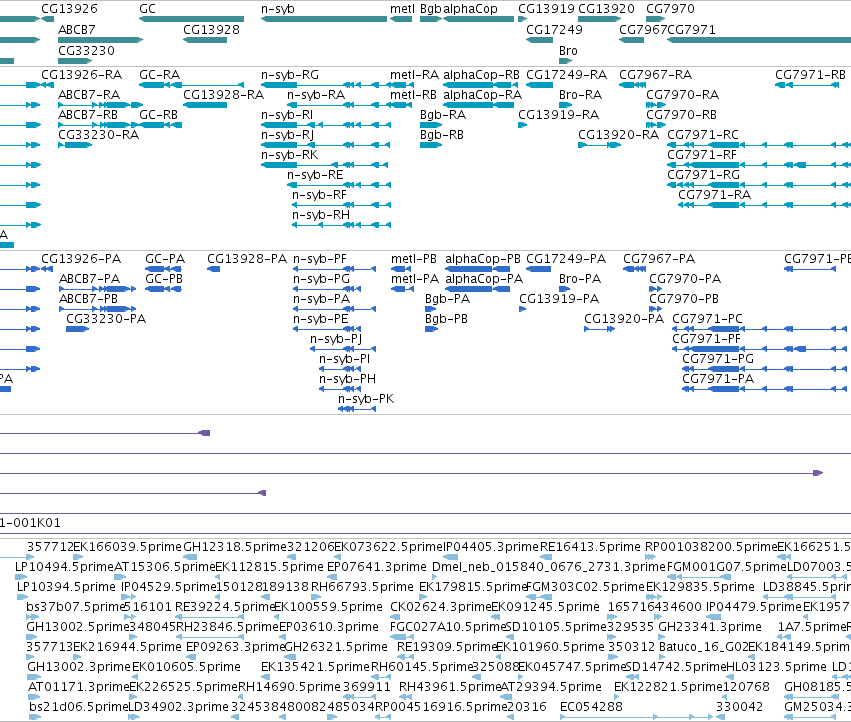Click protein GC-PB

[163, 289]
